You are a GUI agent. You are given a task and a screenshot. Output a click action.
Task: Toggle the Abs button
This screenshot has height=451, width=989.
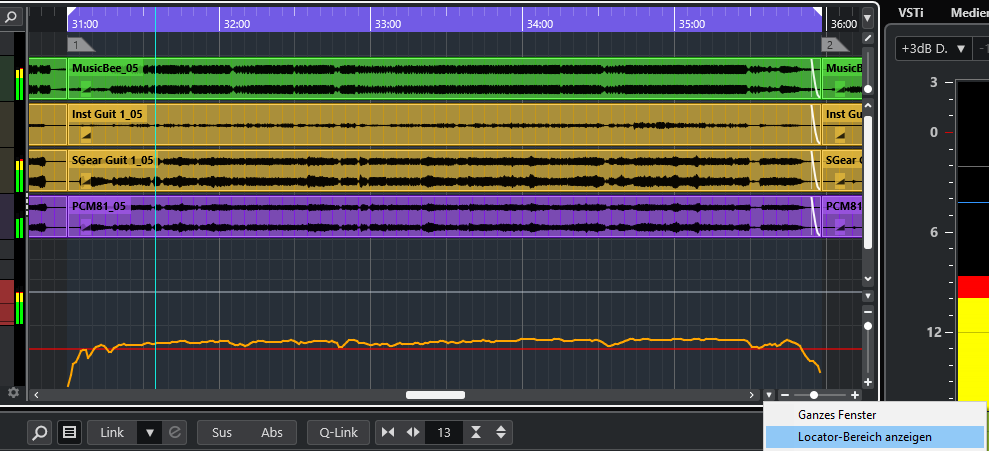point(272,433)
